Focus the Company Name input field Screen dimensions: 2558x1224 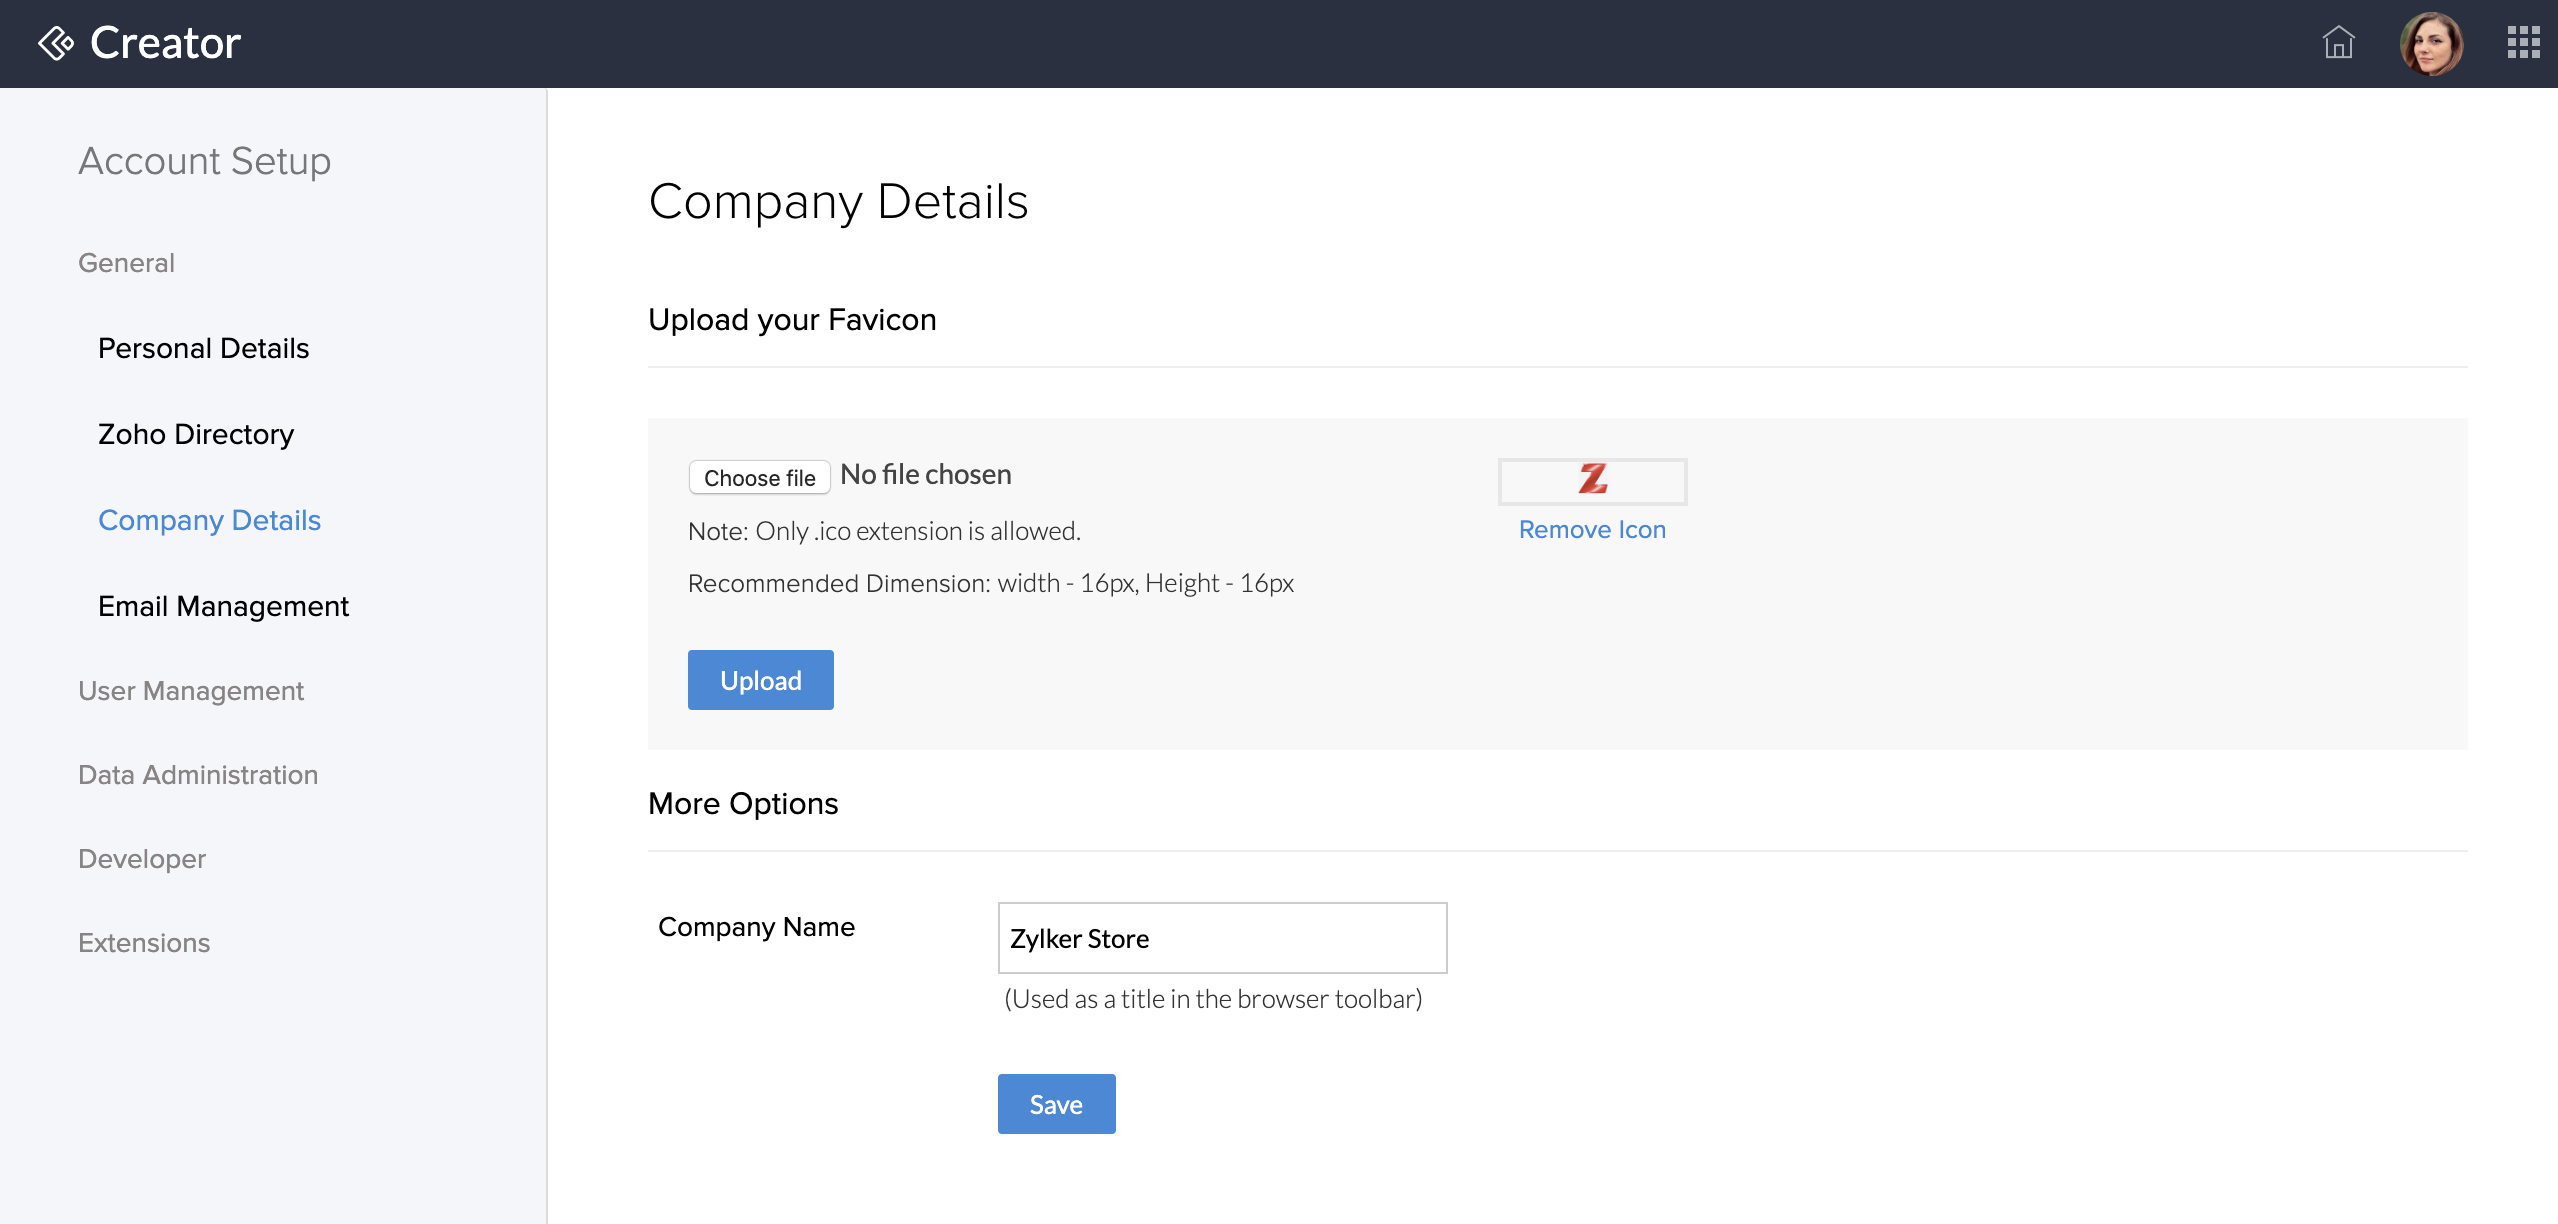1222,938
